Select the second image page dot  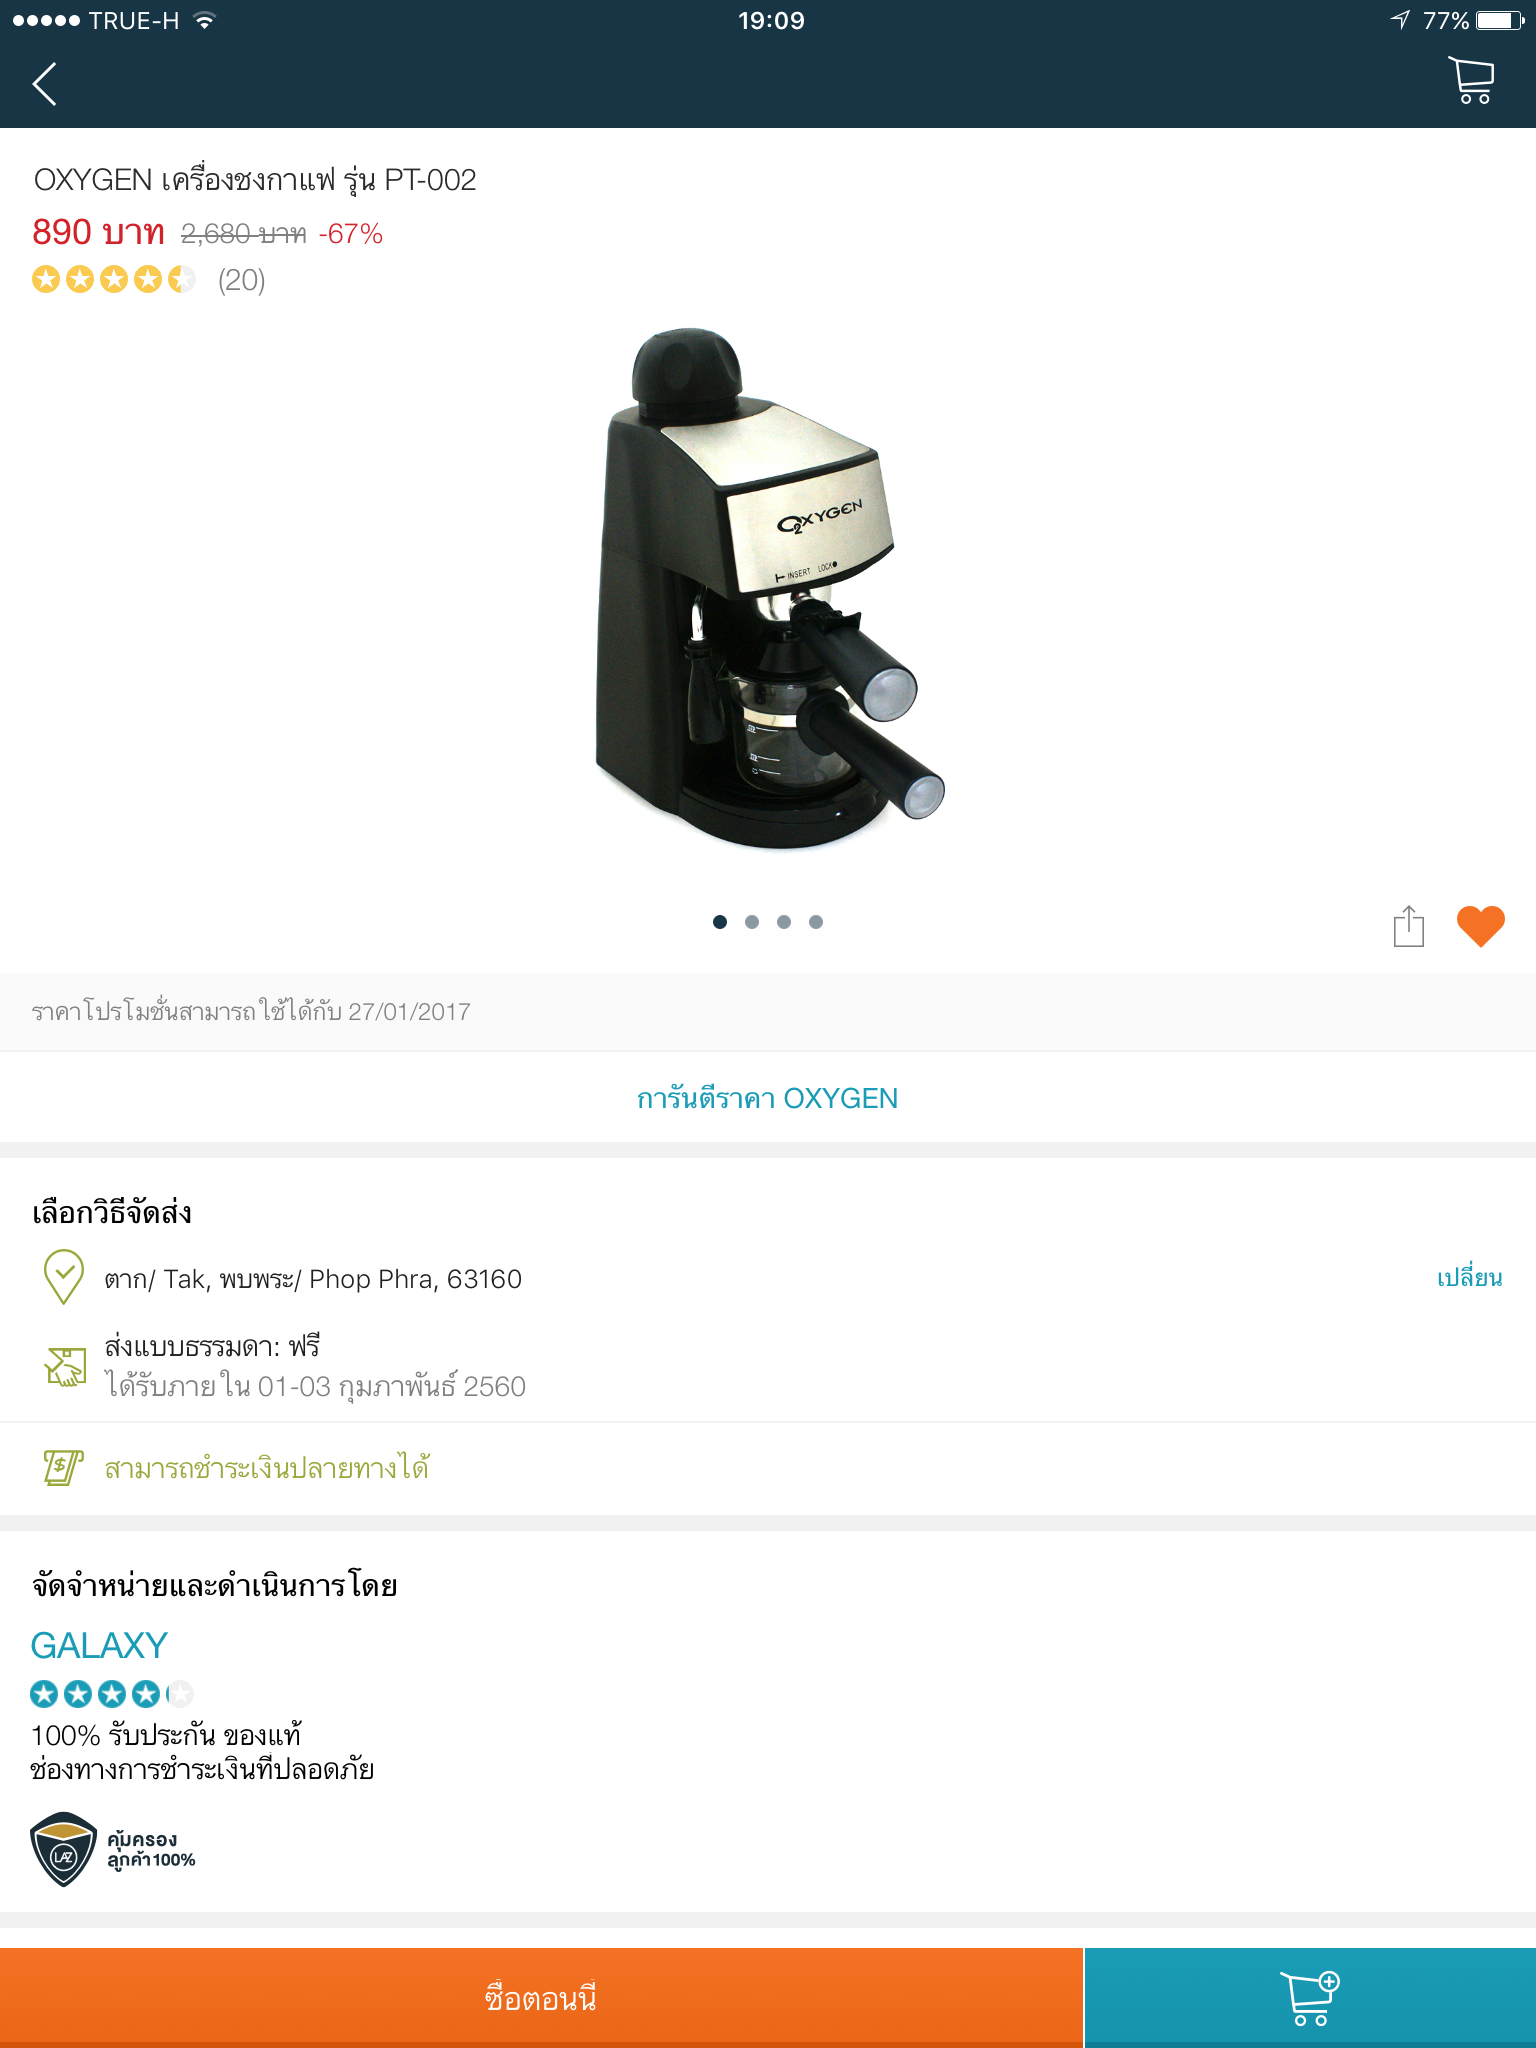tap(752, 922)
